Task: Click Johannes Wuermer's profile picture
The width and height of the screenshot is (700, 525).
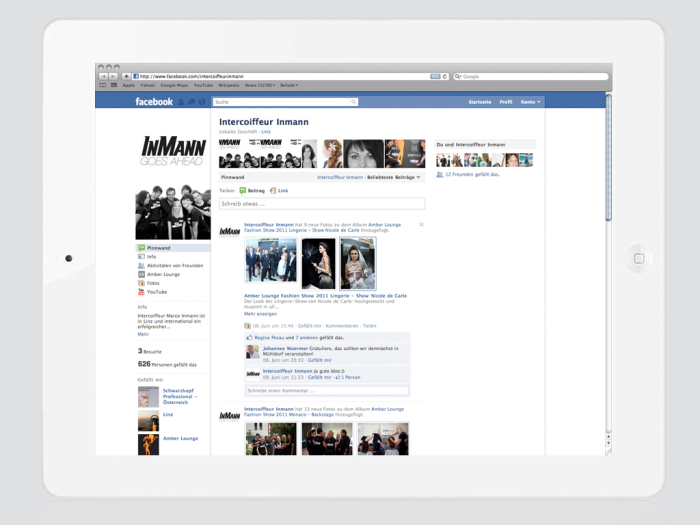Action: (253, 352)
